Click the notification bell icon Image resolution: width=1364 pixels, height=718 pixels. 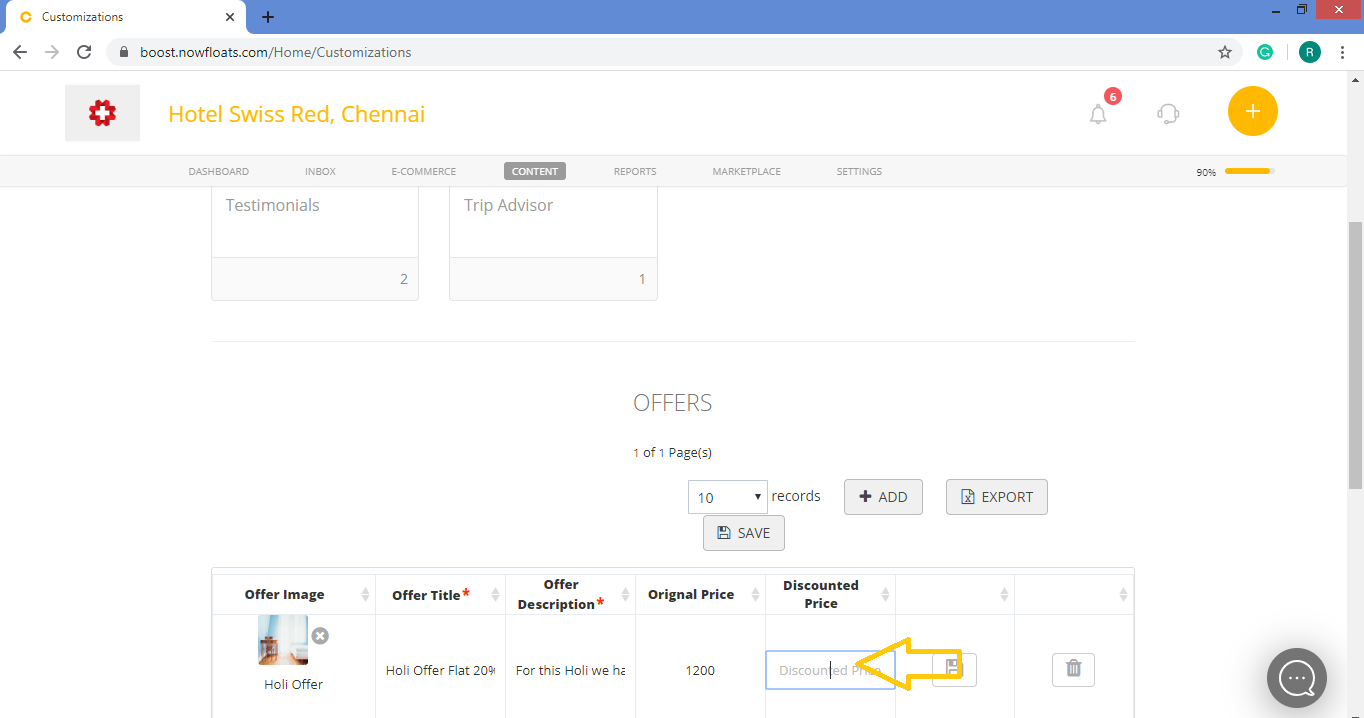click(1098, 113)
